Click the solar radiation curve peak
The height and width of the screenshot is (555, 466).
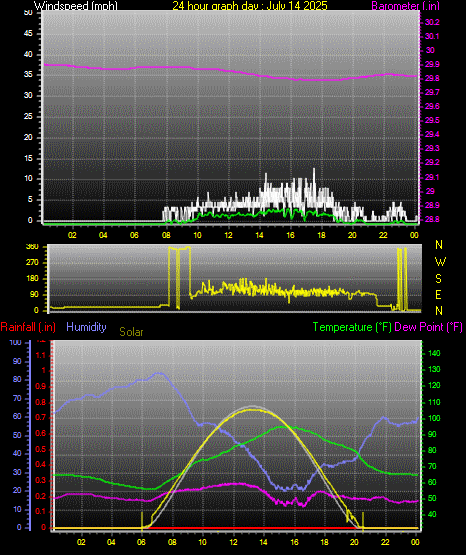(x=252, y=410)
